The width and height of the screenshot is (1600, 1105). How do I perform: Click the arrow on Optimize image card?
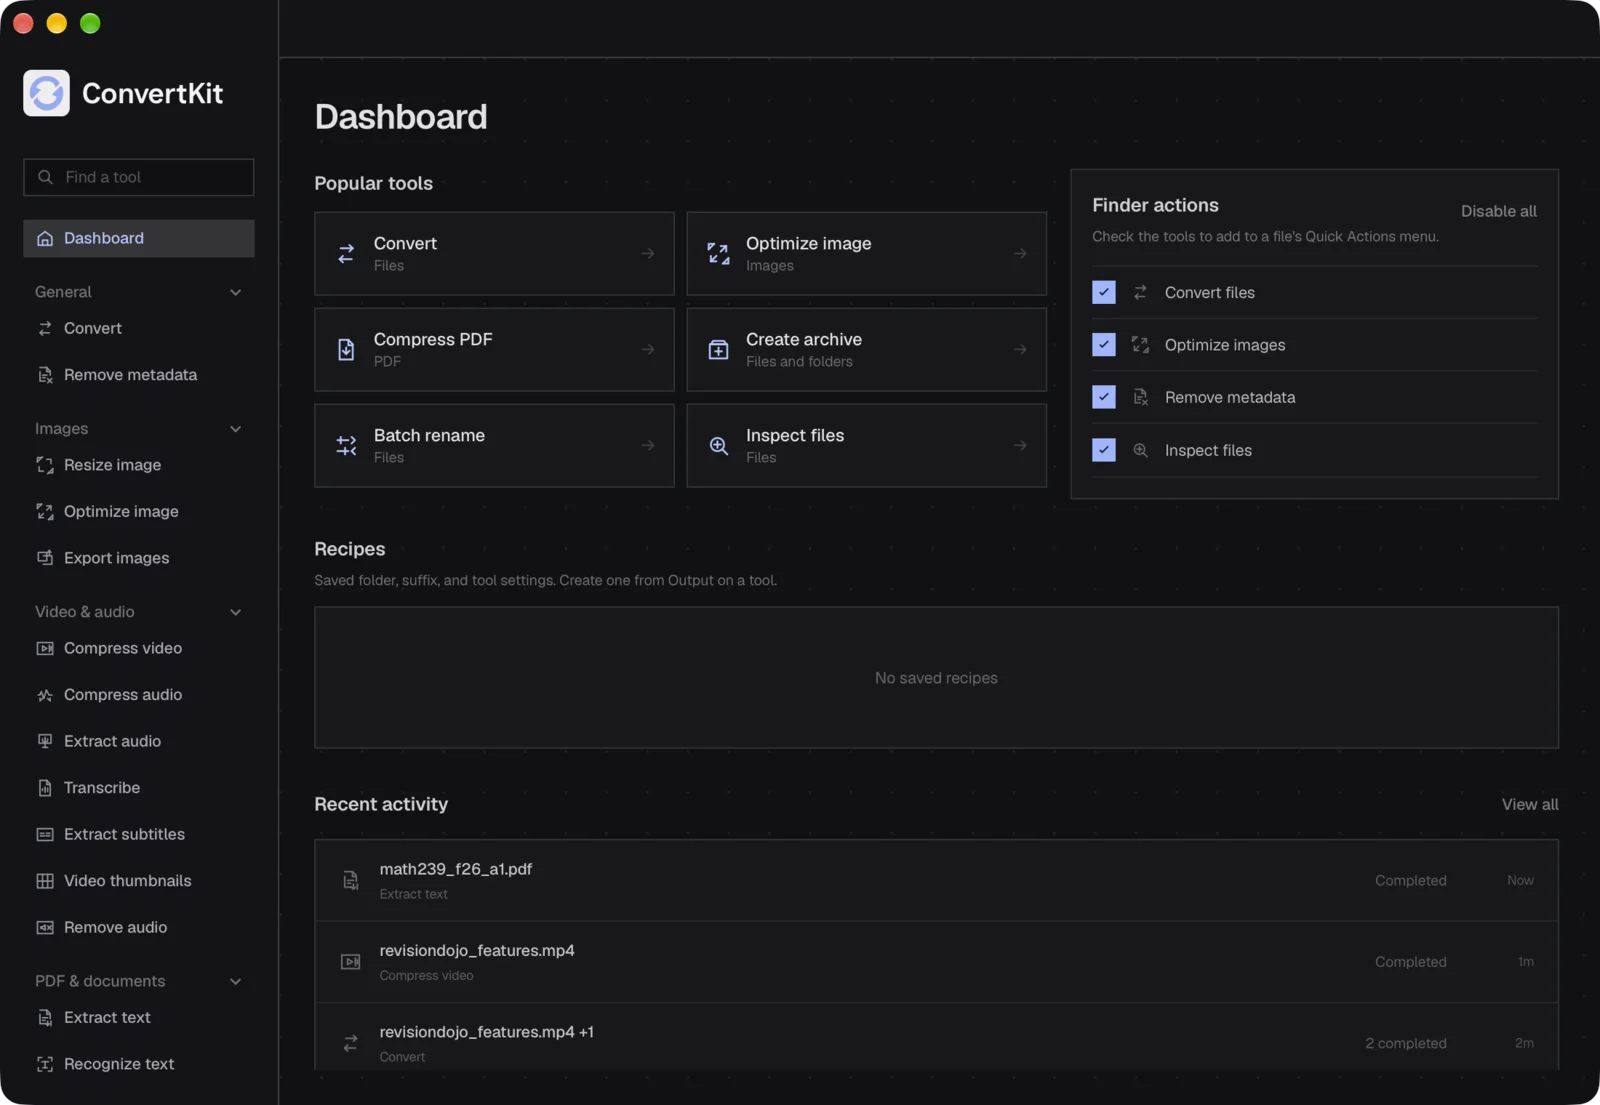[1020, 253]
